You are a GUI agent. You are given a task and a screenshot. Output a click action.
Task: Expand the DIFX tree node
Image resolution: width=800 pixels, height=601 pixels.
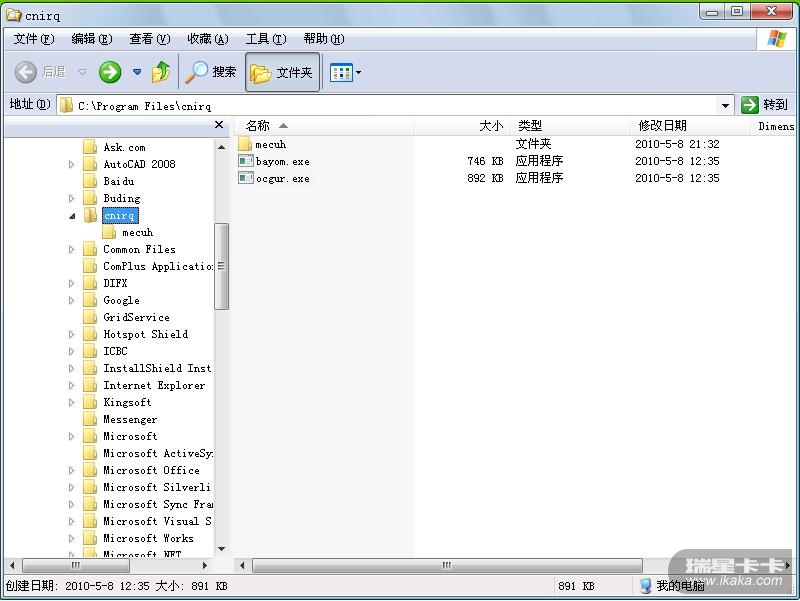[x=71, y=283]
